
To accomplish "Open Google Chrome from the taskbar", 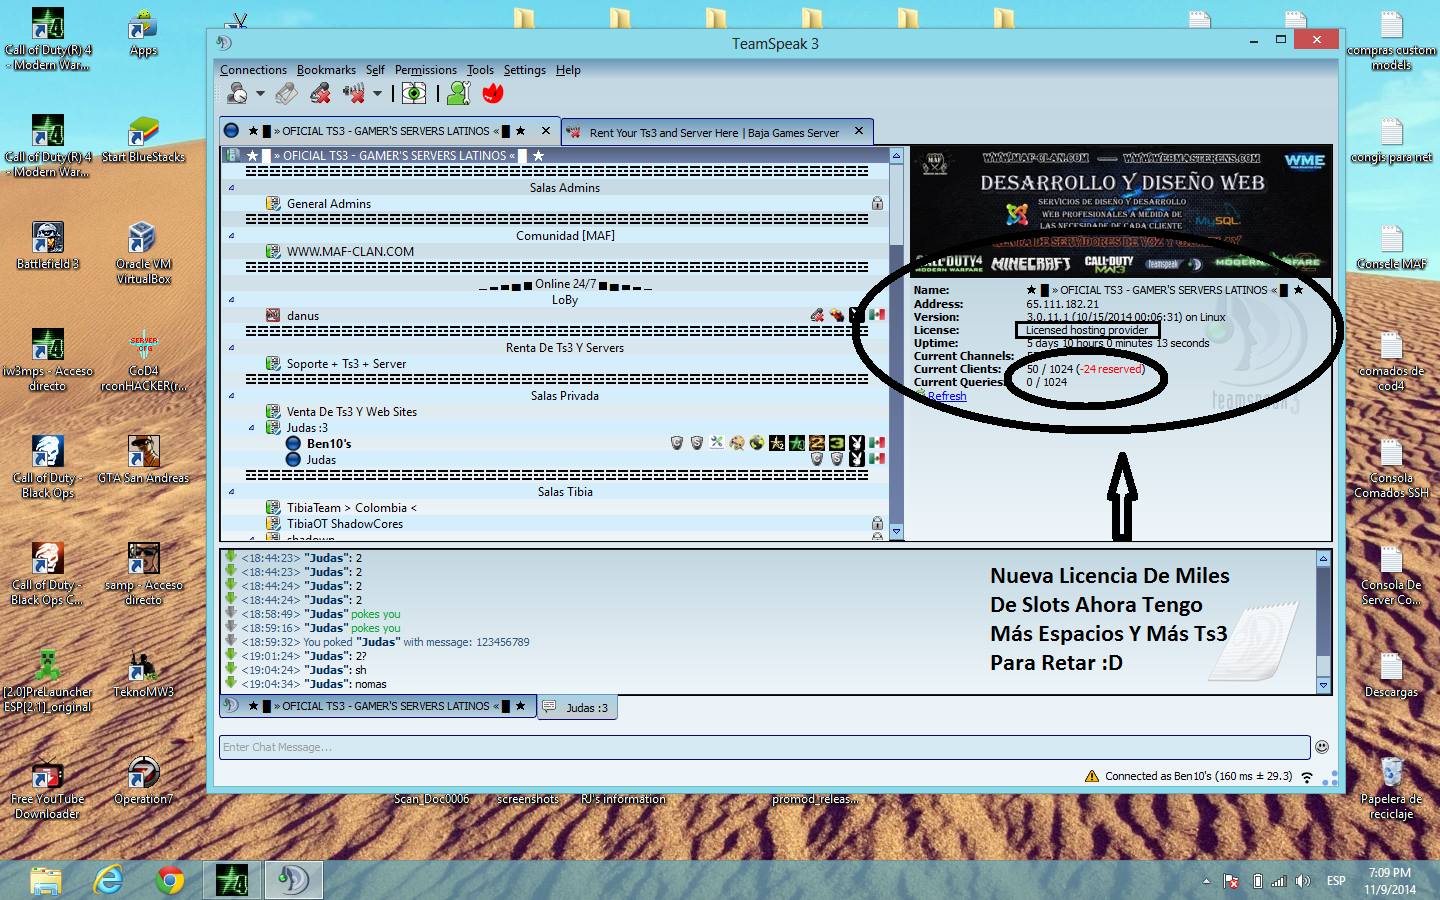I will click(x=170, y=880).
